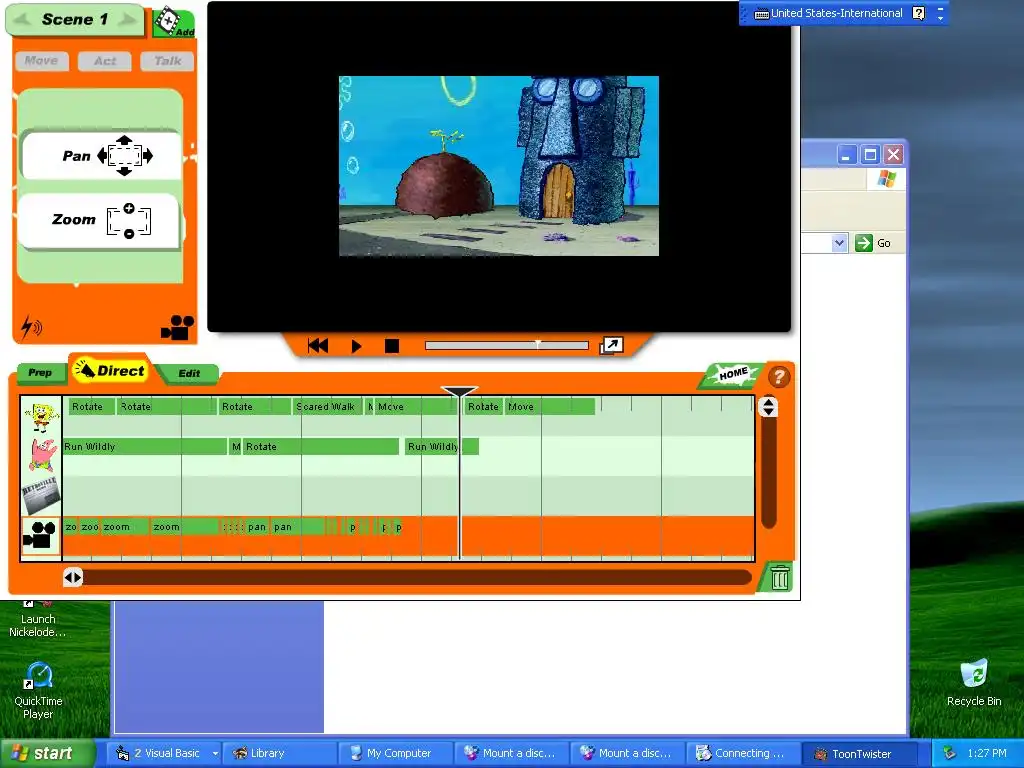This screenshot has height=768, width=1024.
Task: Select the Recycle Bin desktop icon
Action: (x=974, y=682)
